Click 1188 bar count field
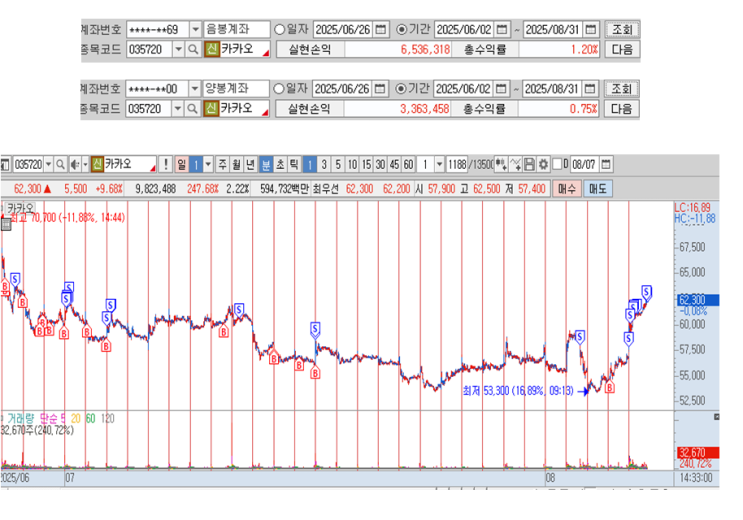Viewport: 743px width, 520px height. click(457, 164)
